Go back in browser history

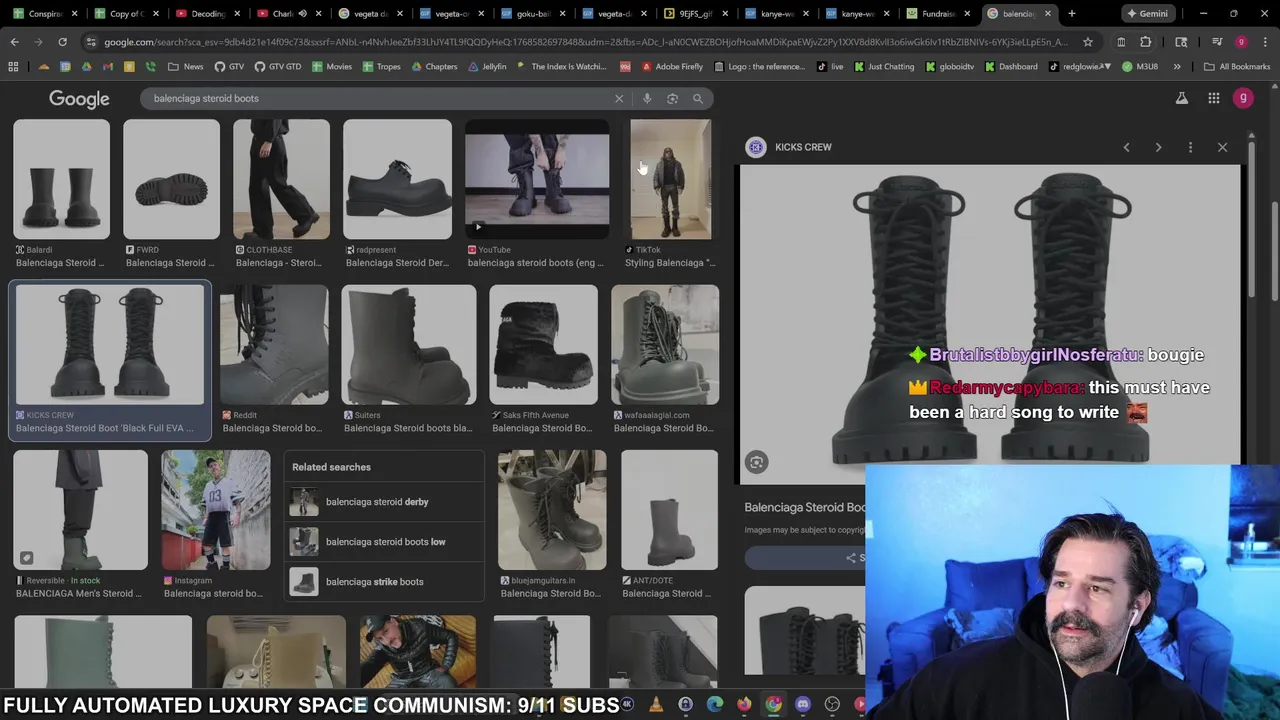click(14, 42)
